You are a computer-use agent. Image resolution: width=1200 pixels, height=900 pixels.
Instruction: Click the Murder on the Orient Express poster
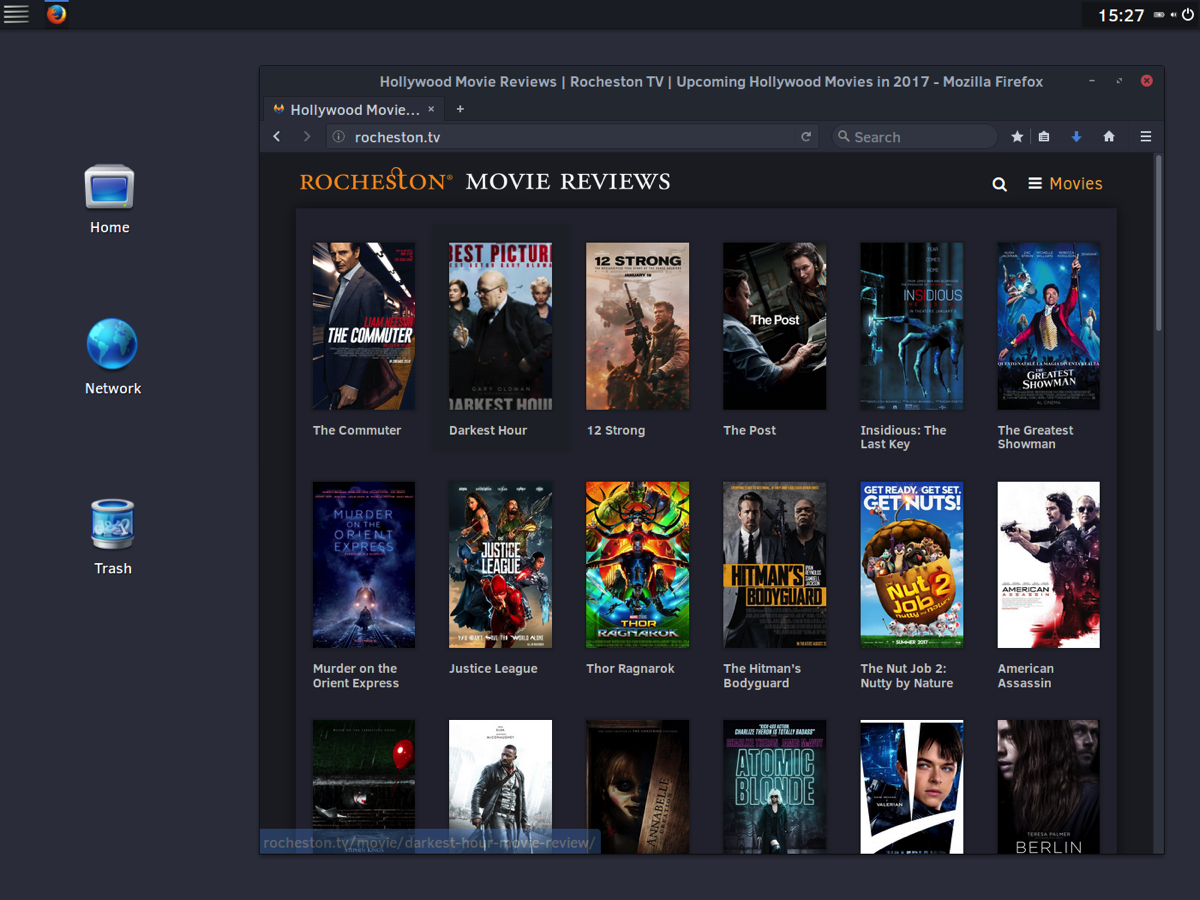click(364, 565)
